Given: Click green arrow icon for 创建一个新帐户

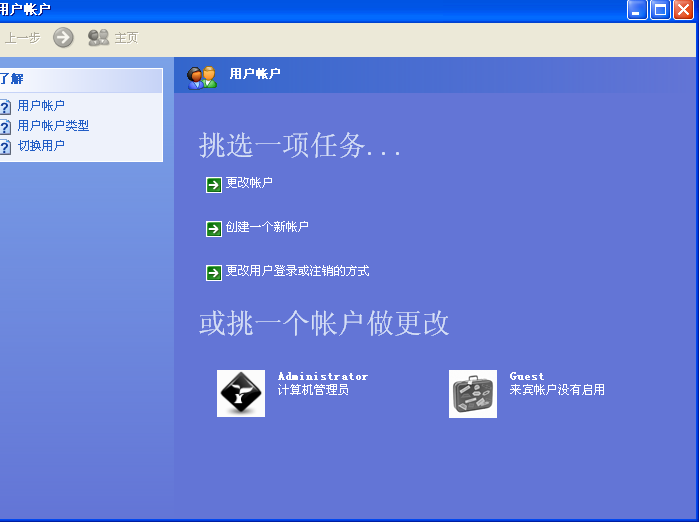Looking at the screenshot, I should pos(214,229).
